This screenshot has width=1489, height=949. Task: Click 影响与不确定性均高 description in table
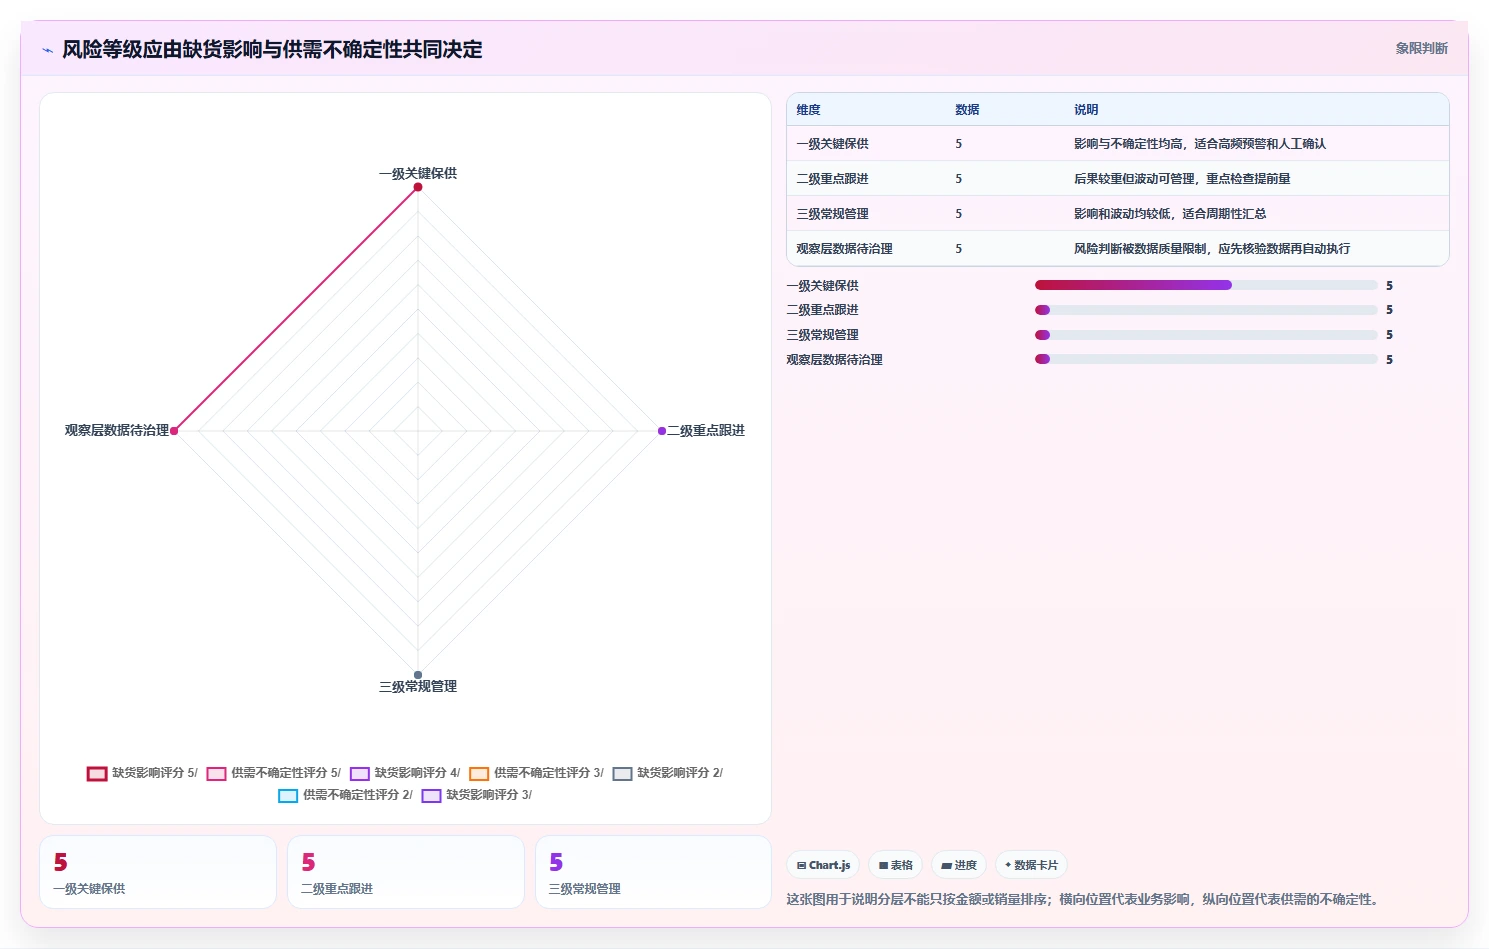tap(1200, 144)
